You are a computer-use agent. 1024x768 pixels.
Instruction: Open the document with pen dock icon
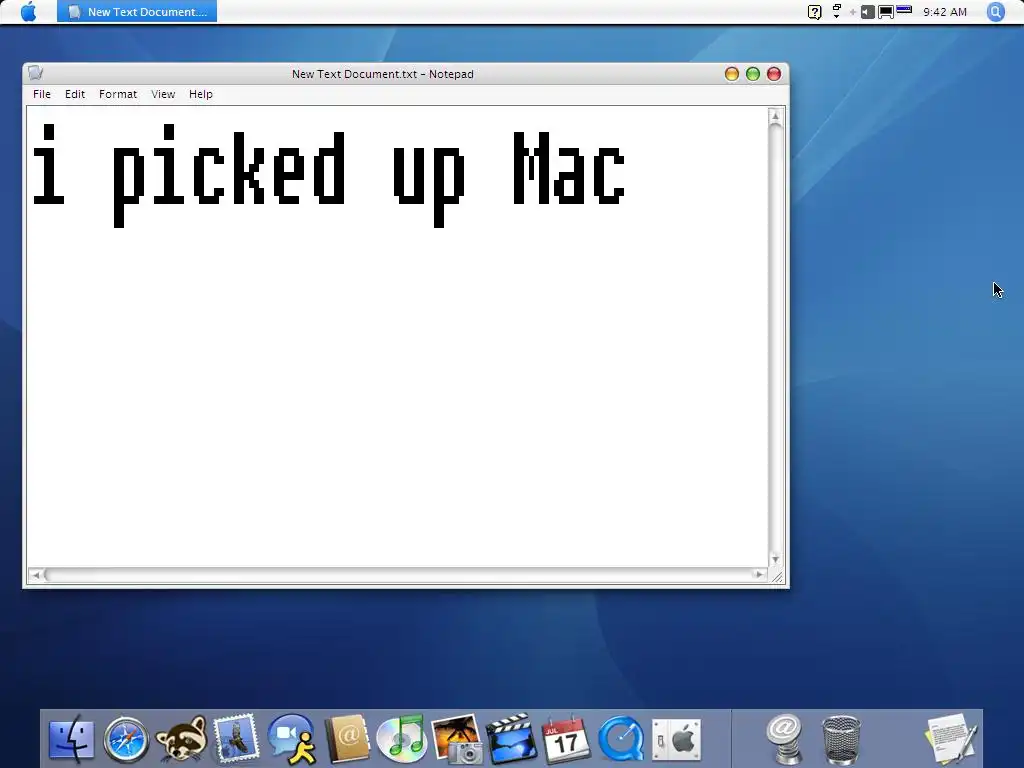tap(952, 739)
